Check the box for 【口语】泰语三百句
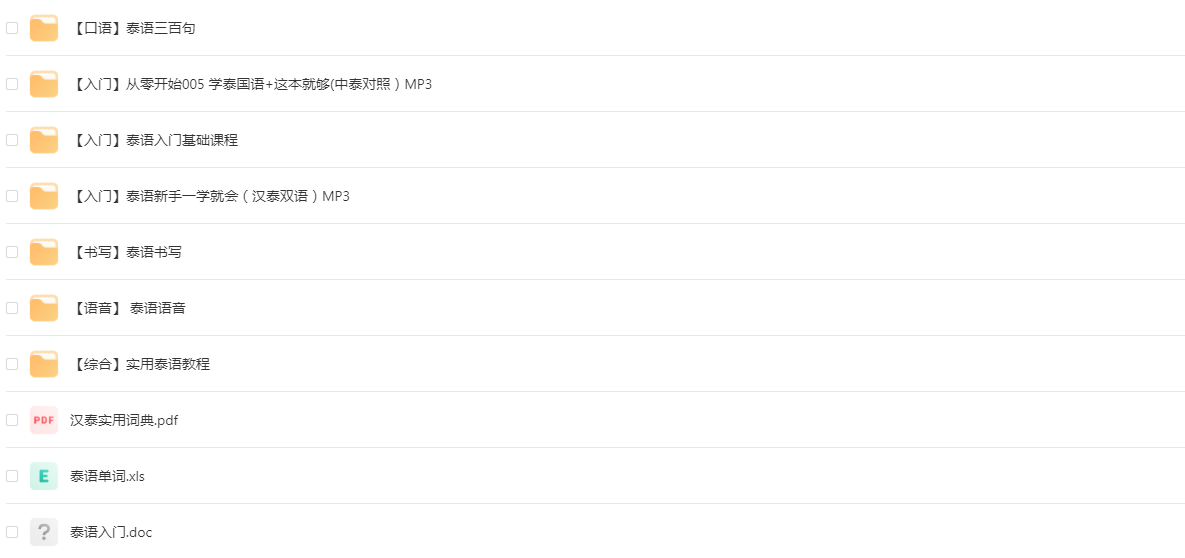Viewport: 1185px width, 558px height. 12,28
